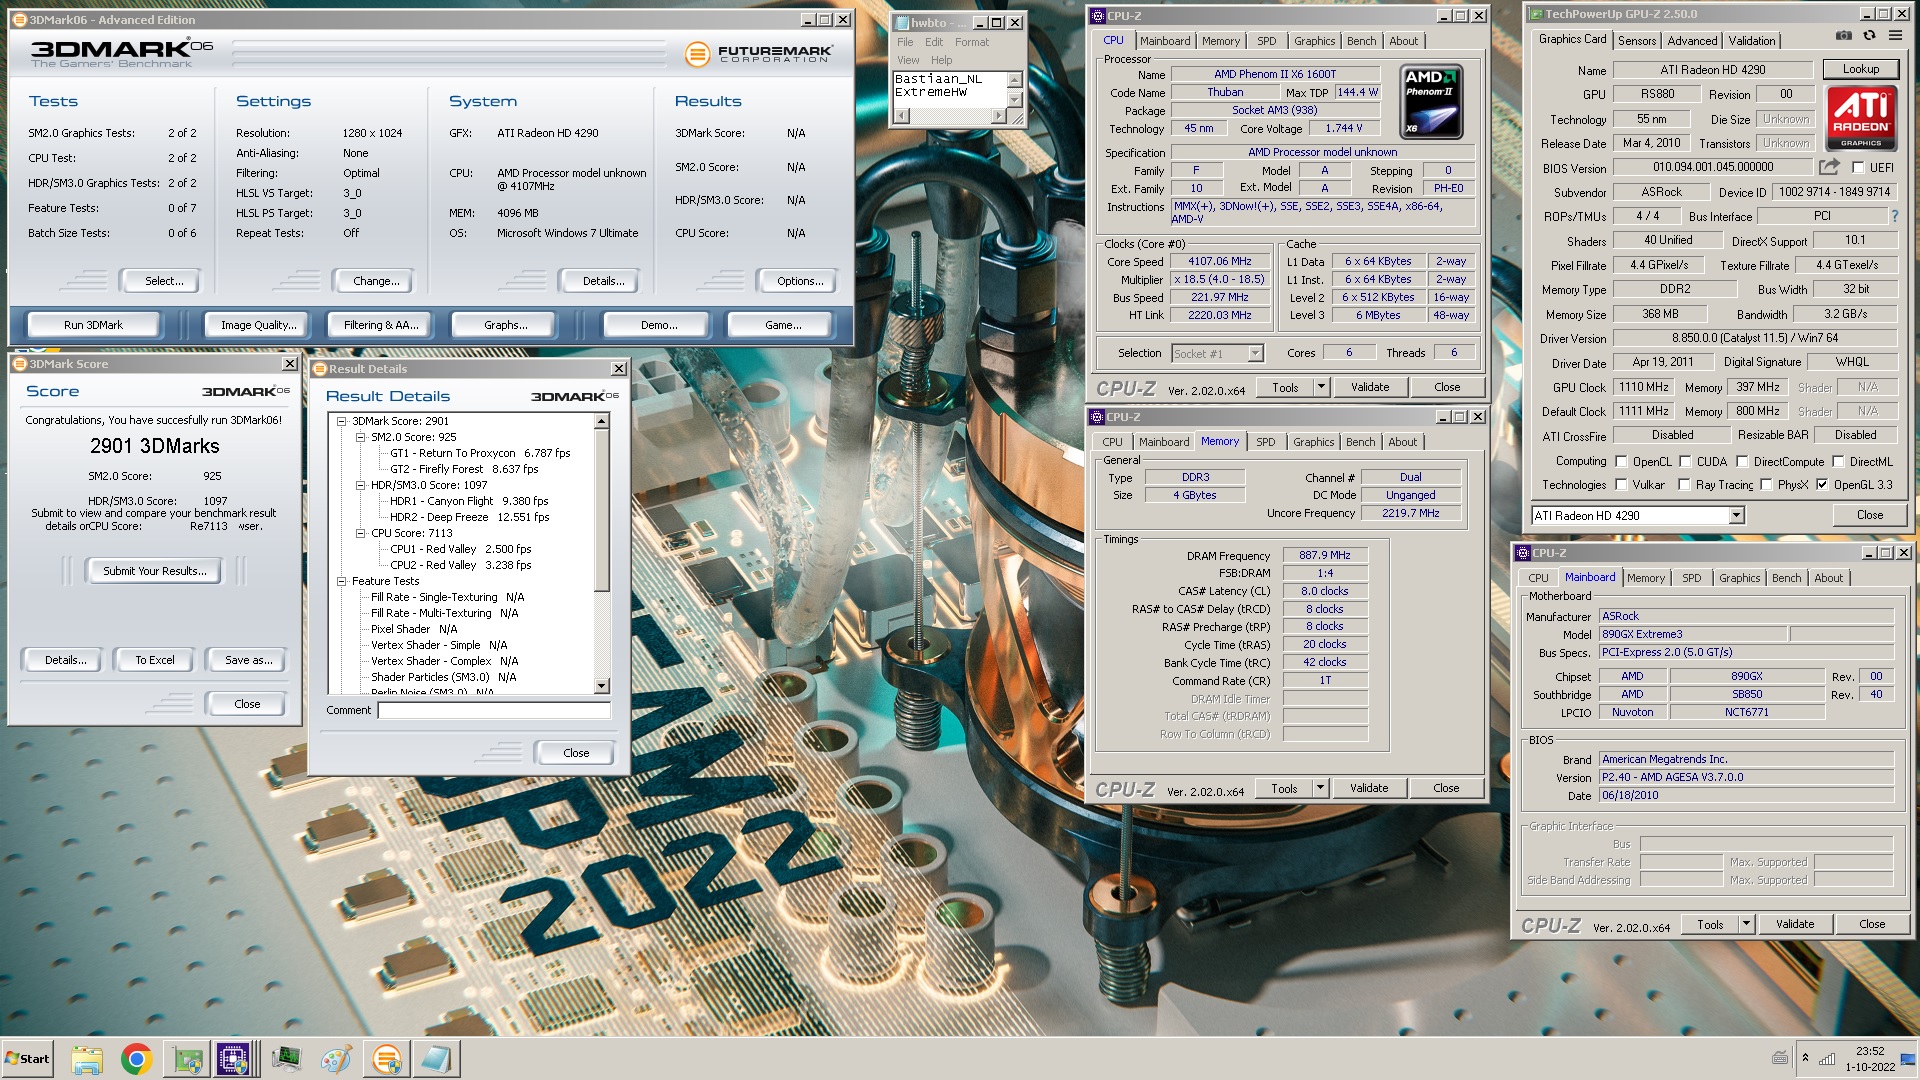Open the ATI Radeon HD 4290 GPU dropdown
Viewport: 1920px width, 1080px height.
pyautogui.click(x=1736, y=516)
